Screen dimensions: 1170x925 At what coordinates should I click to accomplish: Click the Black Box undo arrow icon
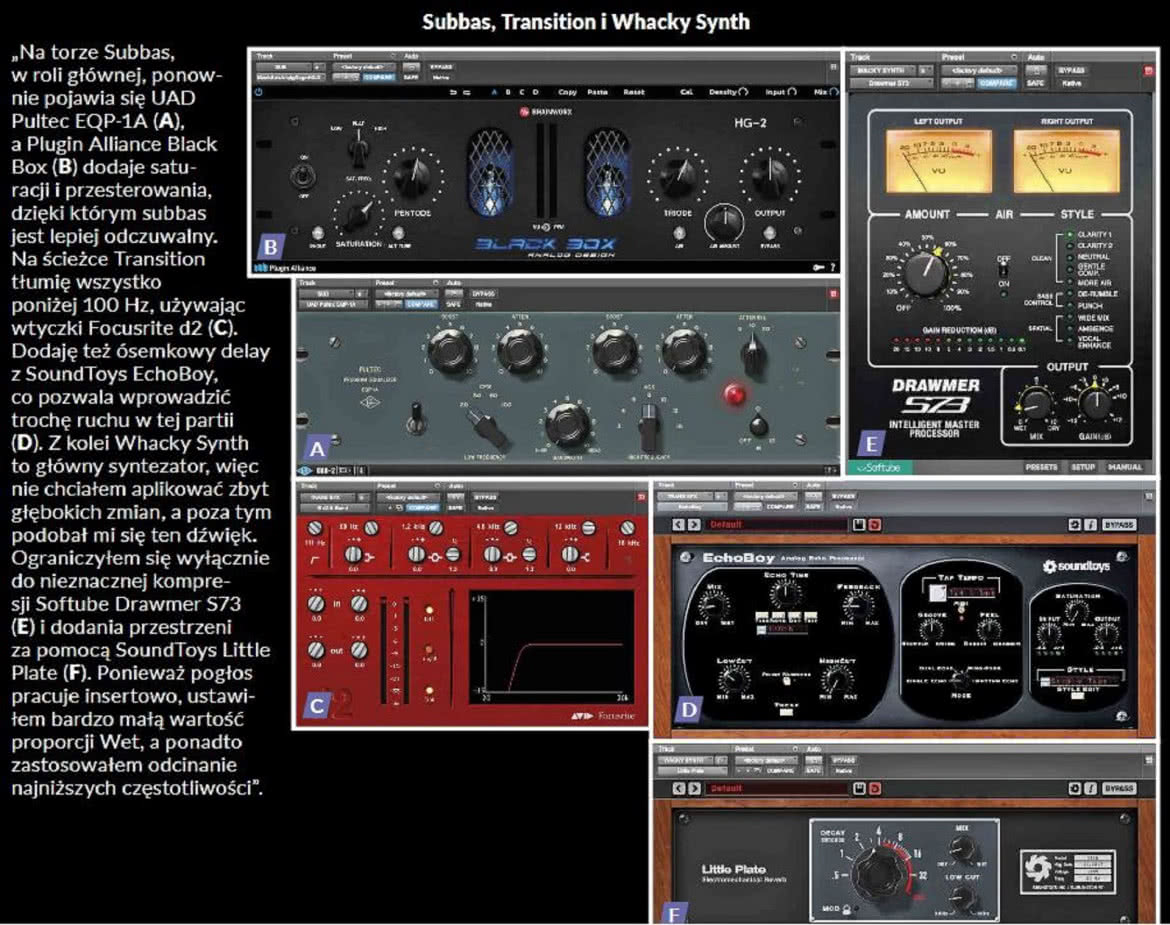452,92
